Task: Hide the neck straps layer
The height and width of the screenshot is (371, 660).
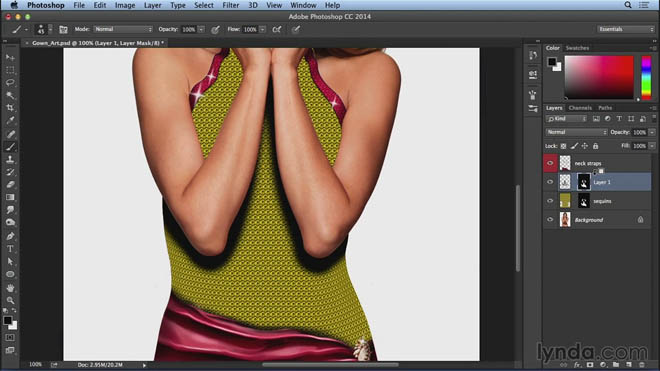Action: click(x=550, y=163)
